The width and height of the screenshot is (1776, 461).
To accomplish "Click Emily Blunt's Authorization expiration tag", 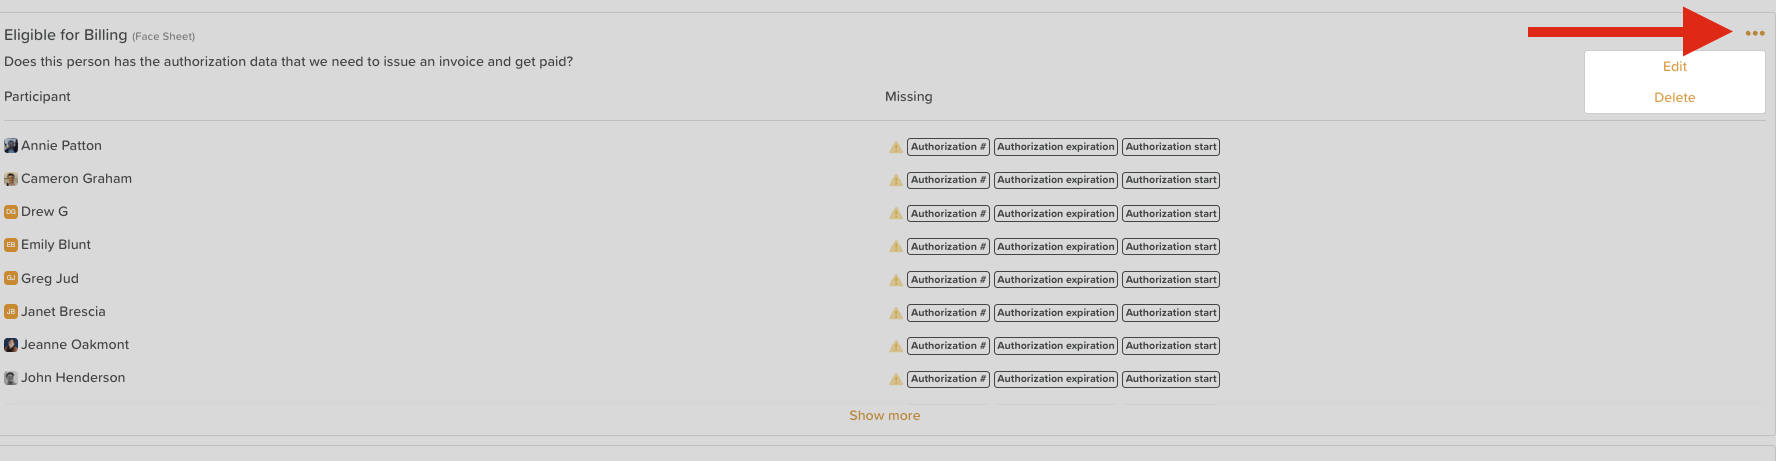I will pos(1055,247).
